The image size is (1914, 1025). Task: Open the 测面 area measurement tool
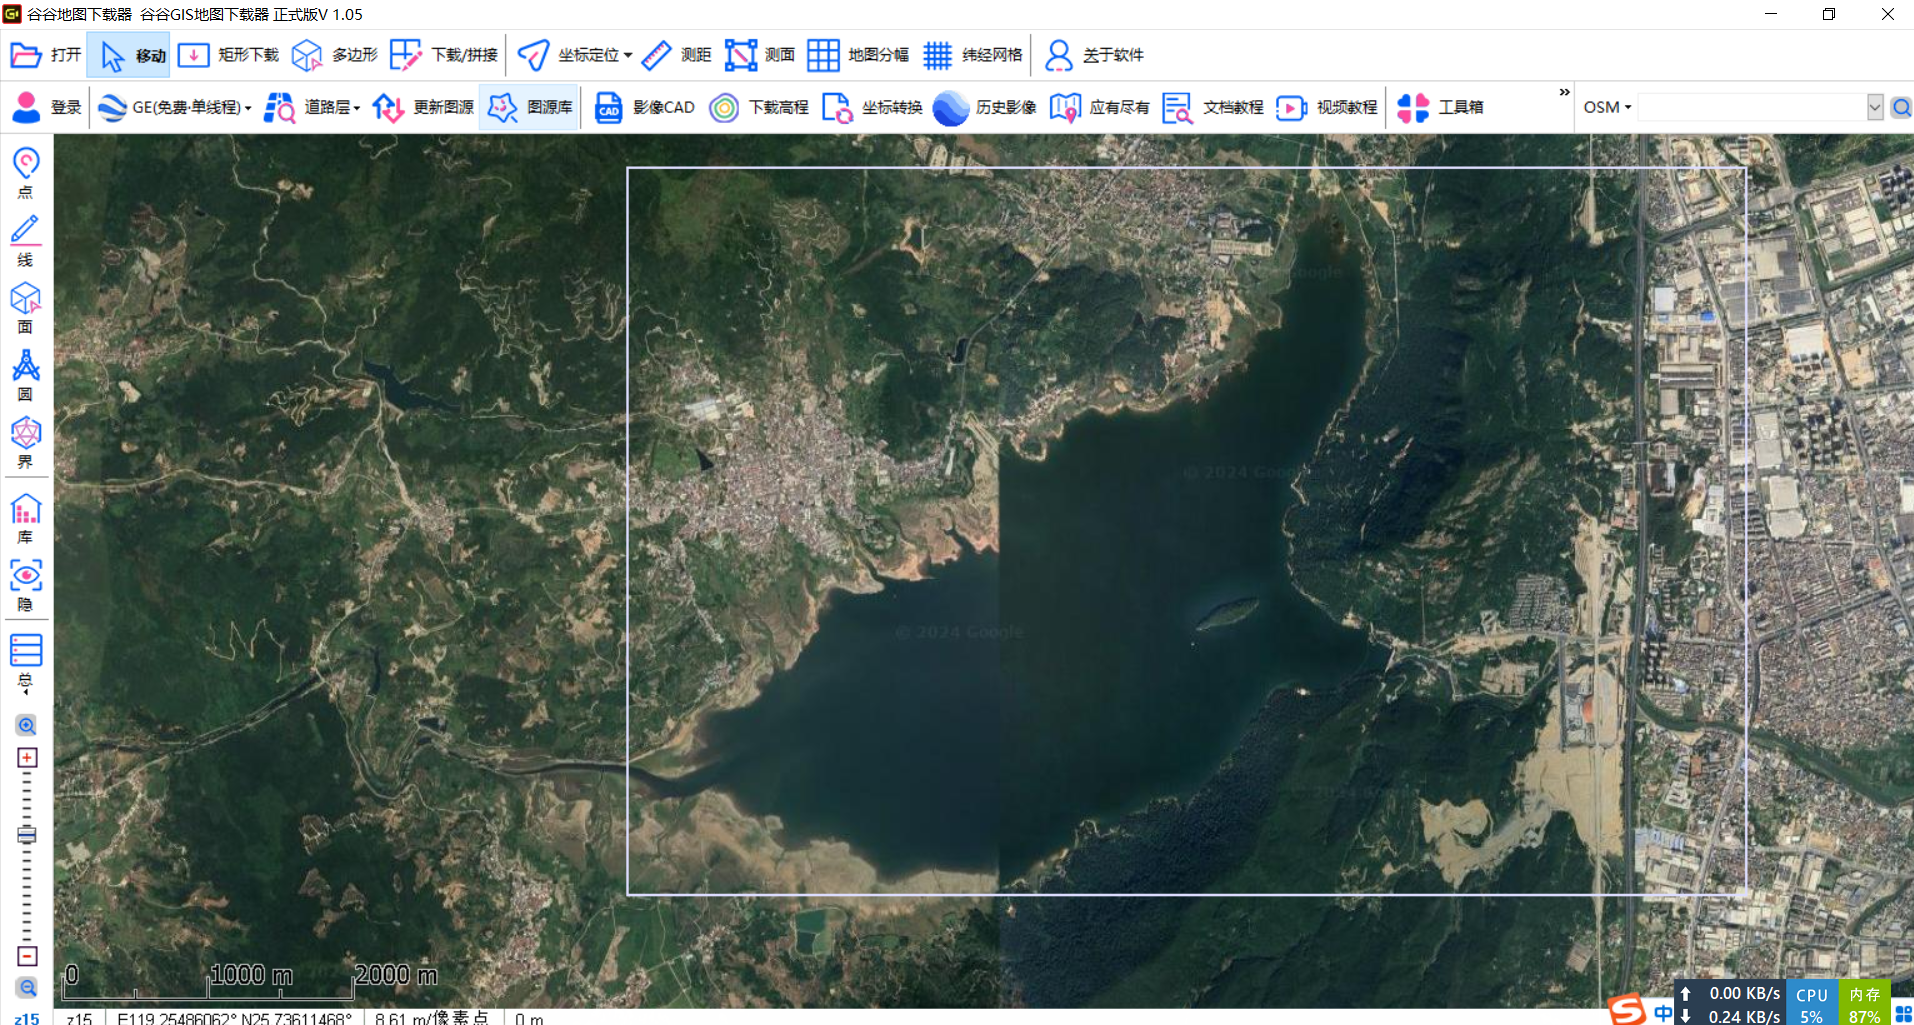coord(760,55)
